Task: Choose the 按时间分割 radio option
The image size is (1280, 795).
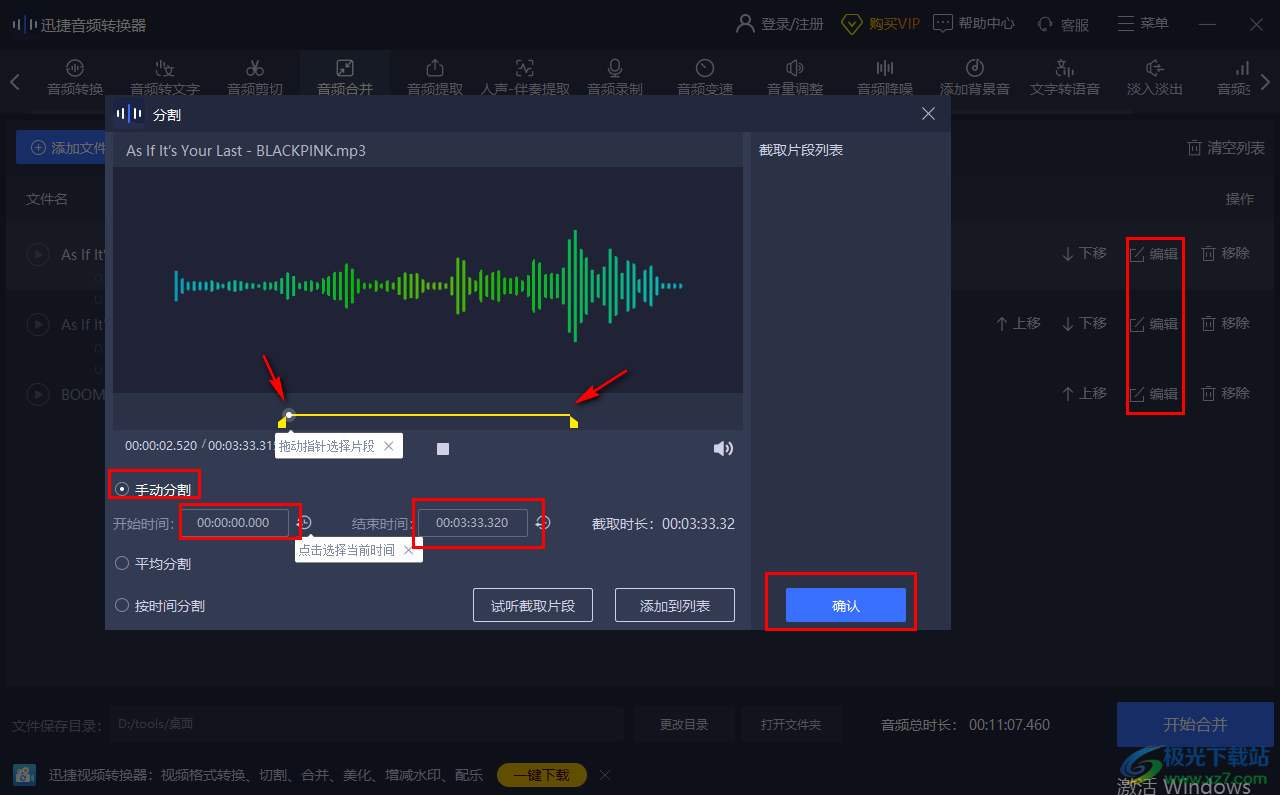Action: pyautogui.click(x=122, y=605)
